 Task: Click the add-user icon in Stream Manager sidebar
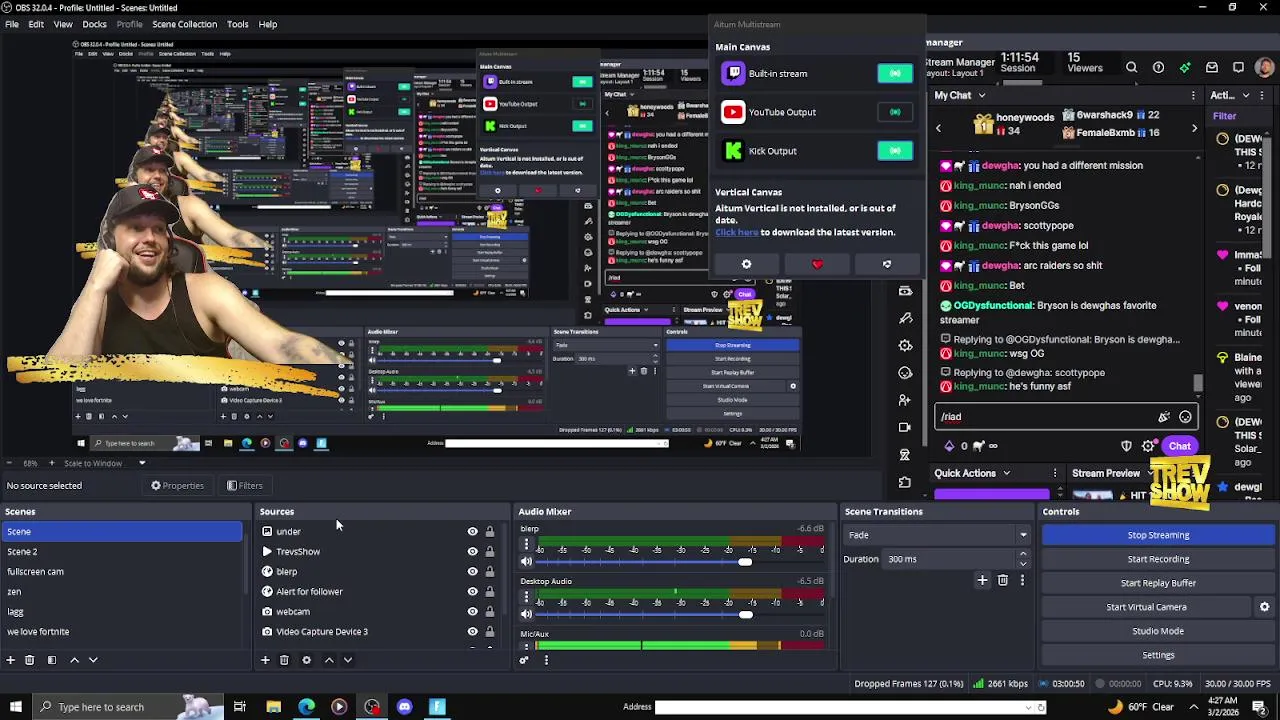(905, 399)
